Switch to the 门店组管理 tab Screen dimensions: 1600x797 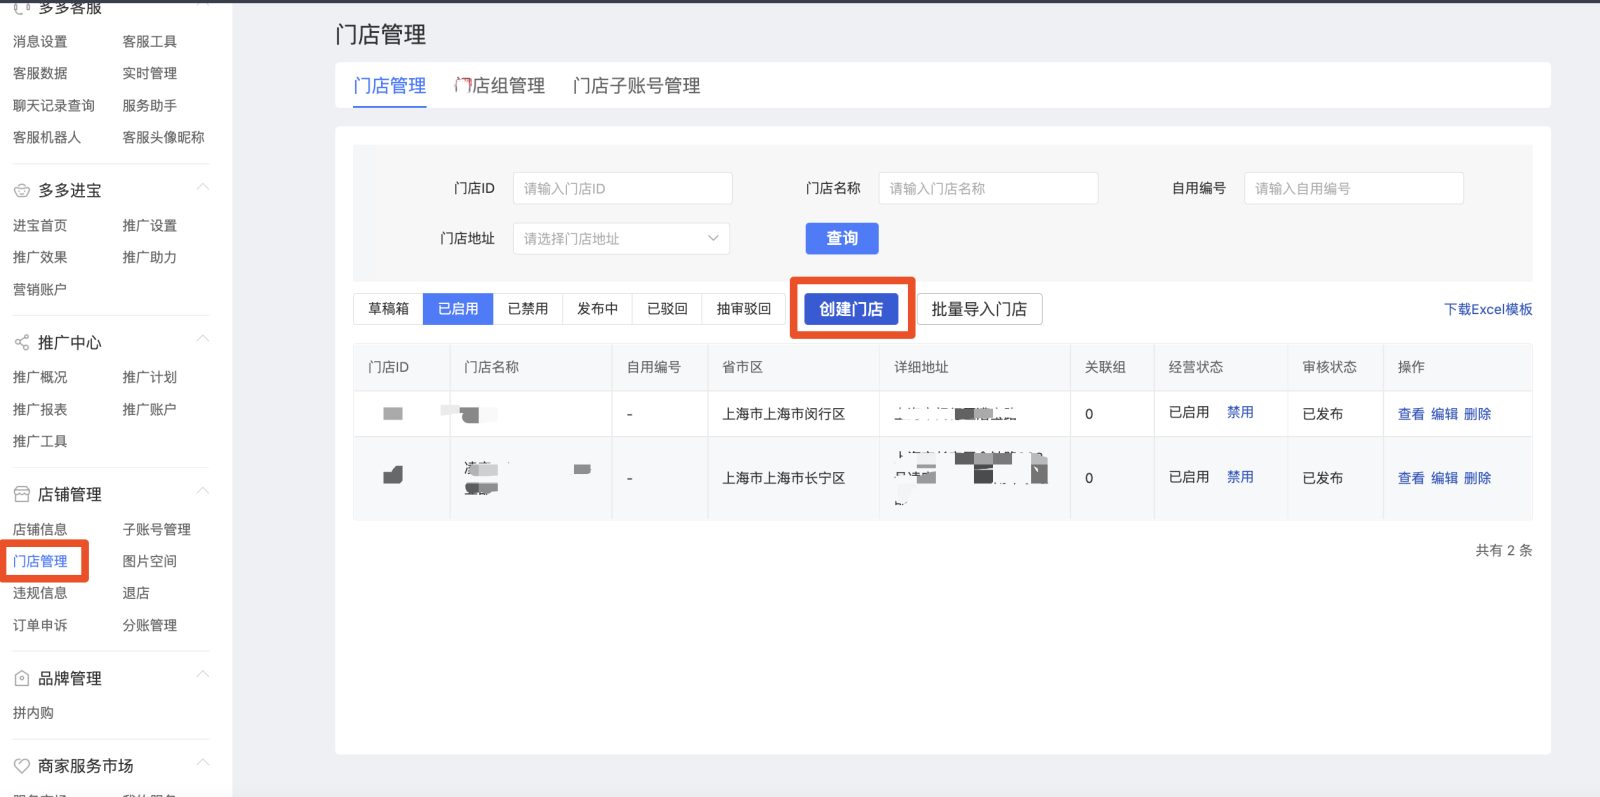click(x=500, y=86)
